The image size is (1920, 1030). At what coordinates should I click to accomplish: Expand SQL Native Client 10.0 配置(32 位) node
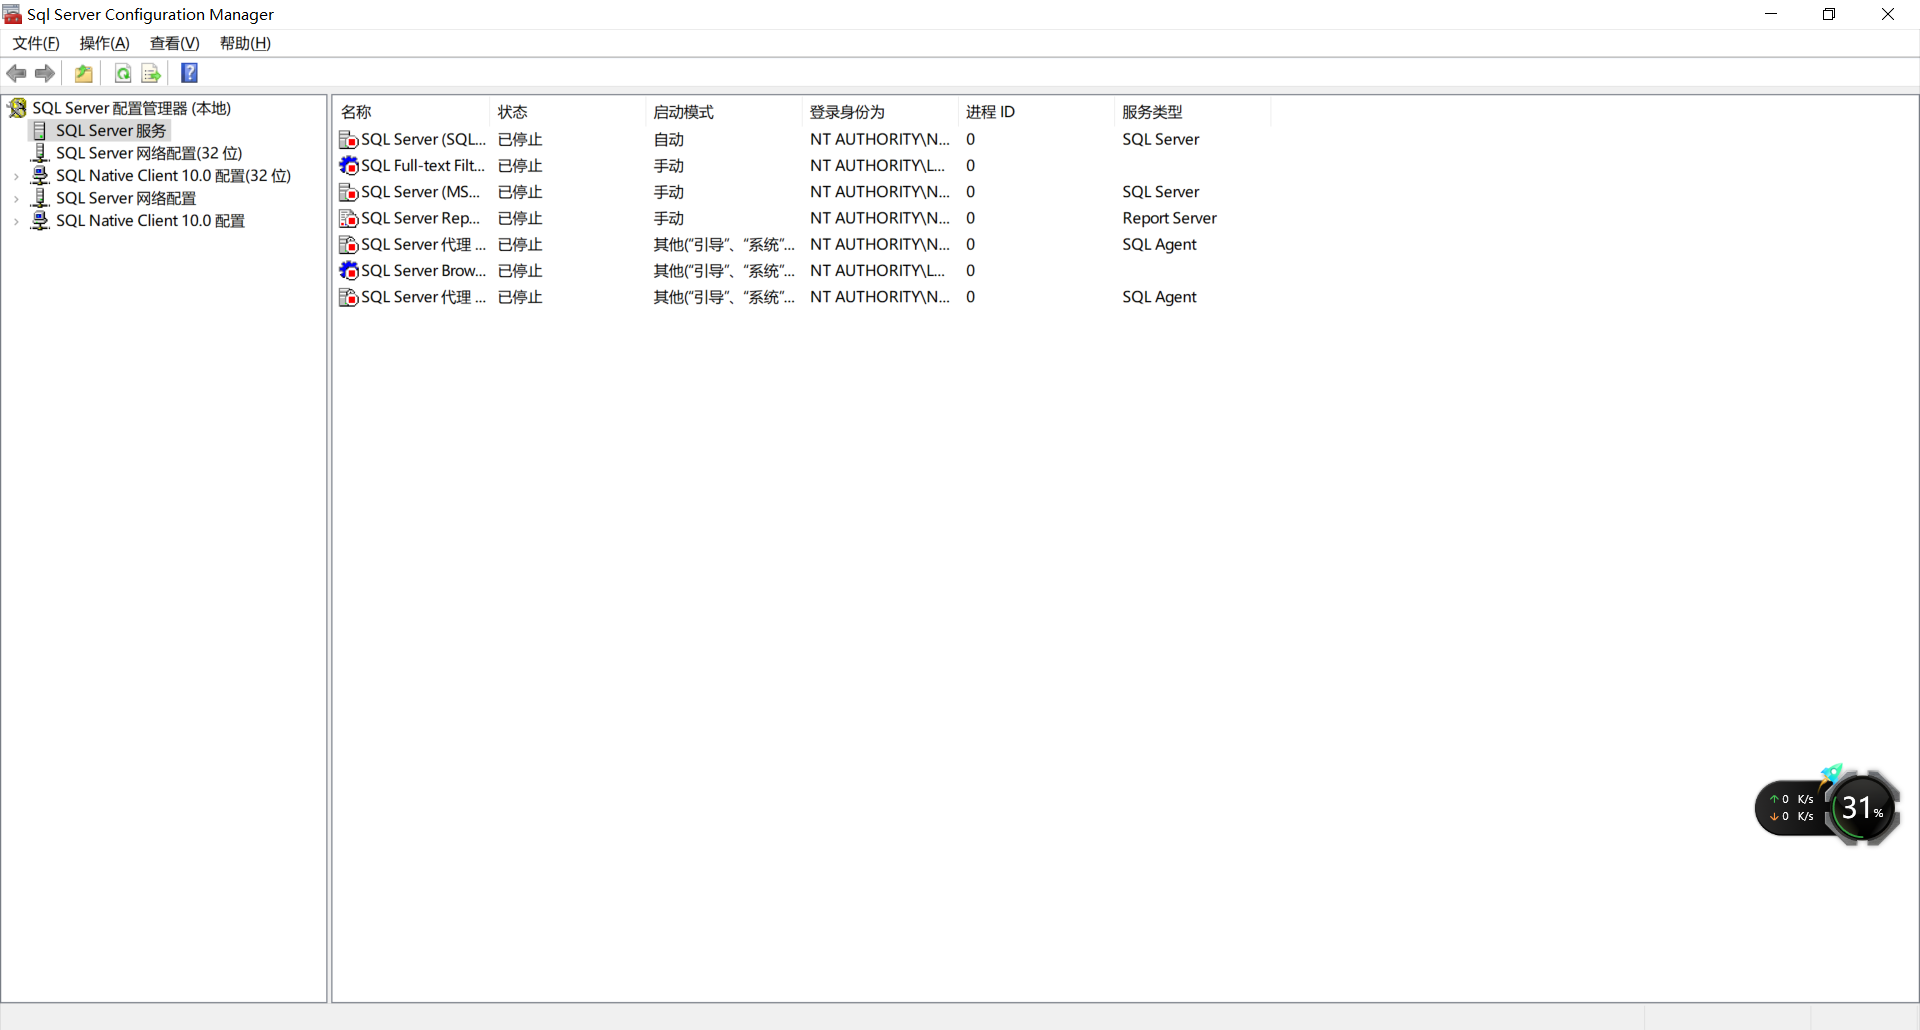coord(16,175)
